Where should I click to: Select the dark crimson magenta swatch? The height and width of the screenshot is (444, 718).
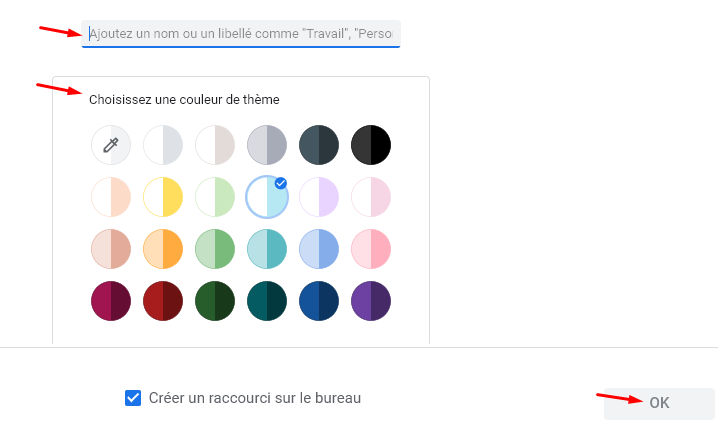(111, 301)
